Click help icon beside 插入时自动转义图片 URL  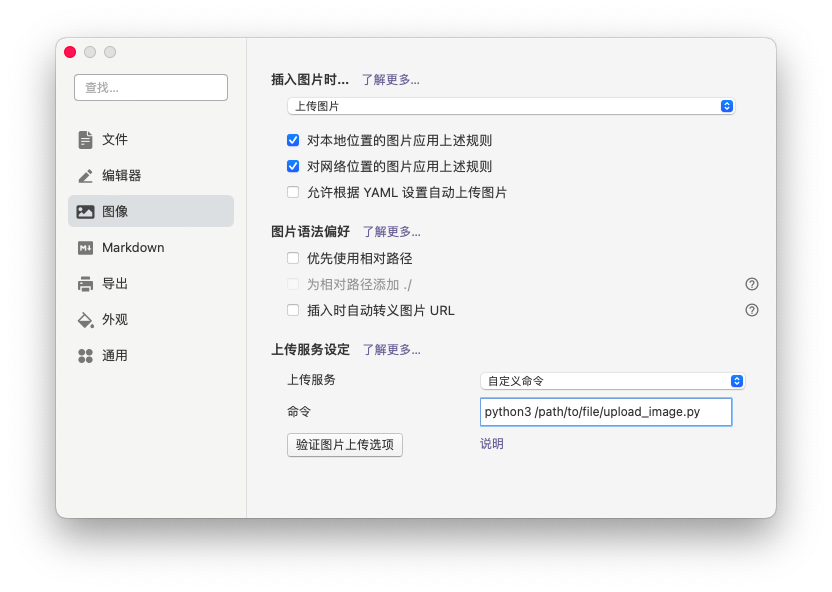point(751,310)
